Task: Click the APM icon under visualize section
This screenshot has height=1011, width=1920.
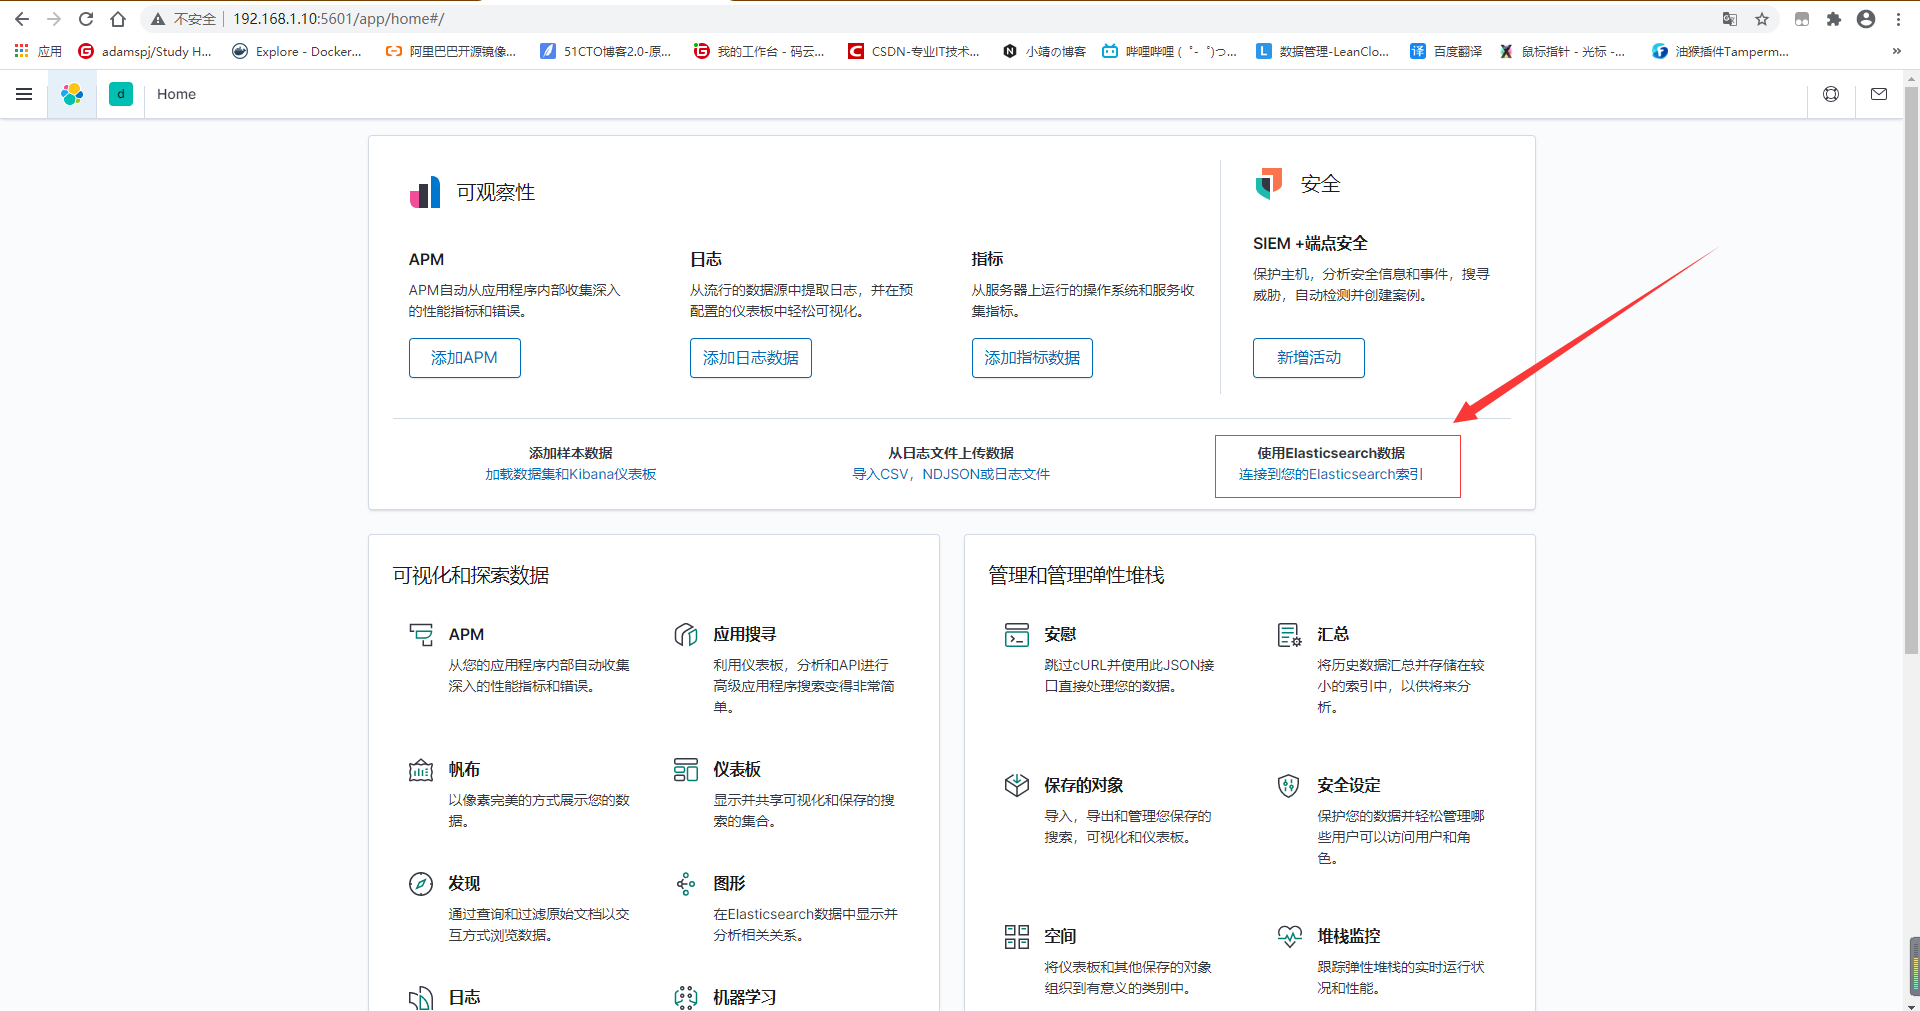Action: [421, 634]
